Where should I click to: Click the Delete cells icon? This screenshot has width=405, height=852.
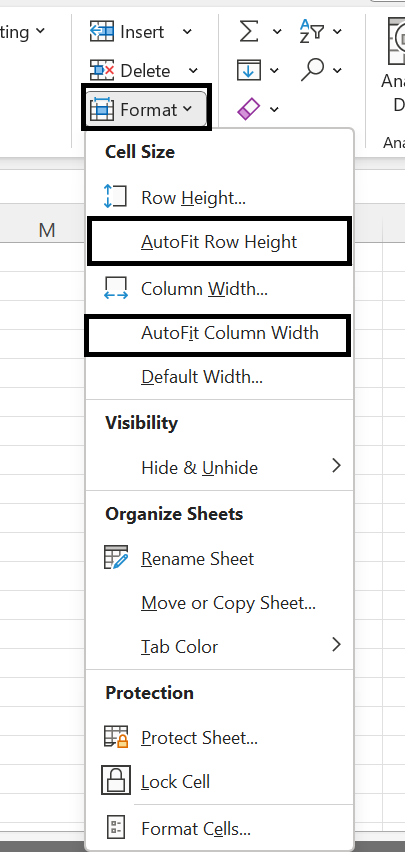pos(102,70)
